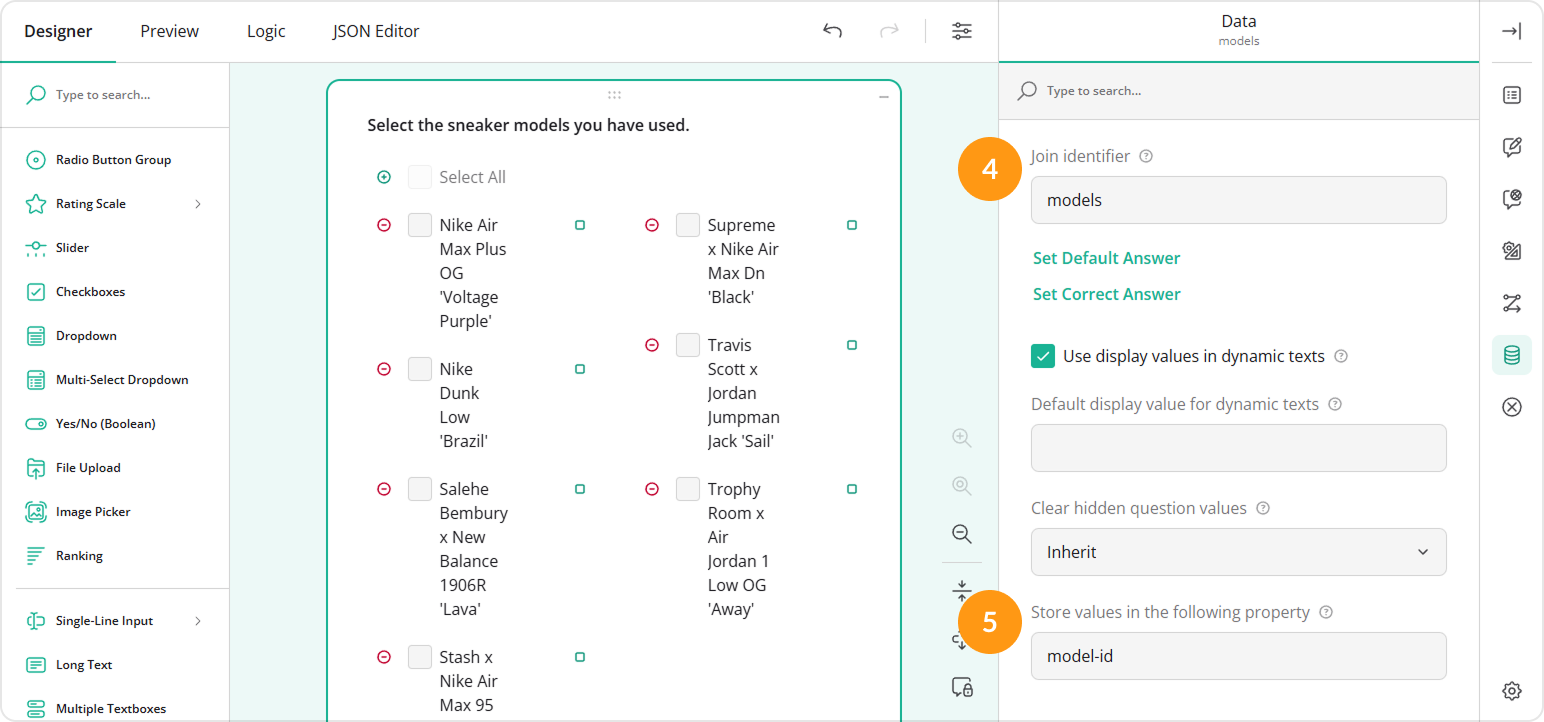Check the Nike Dunk Low 'Brazil' box
This screenshot has width=1544, height=722.
(x=420, y=369)
